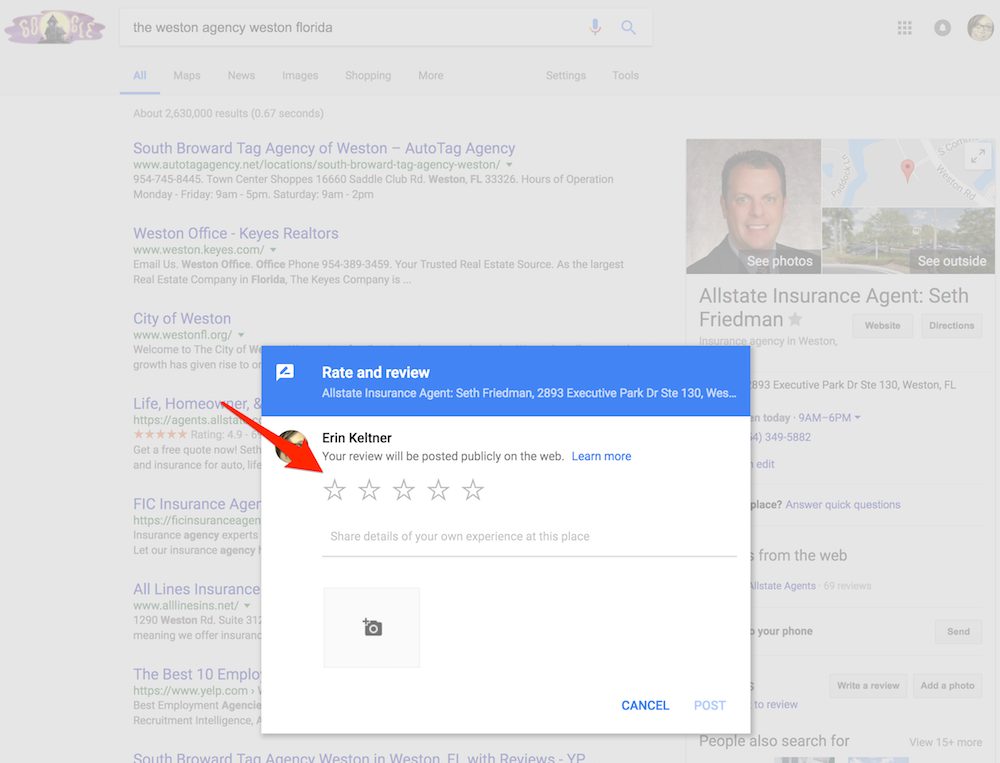The image size is (1000, 763).
Task: Cancel the review dialog
Action: pyautogui.click(x=645, y=705)
